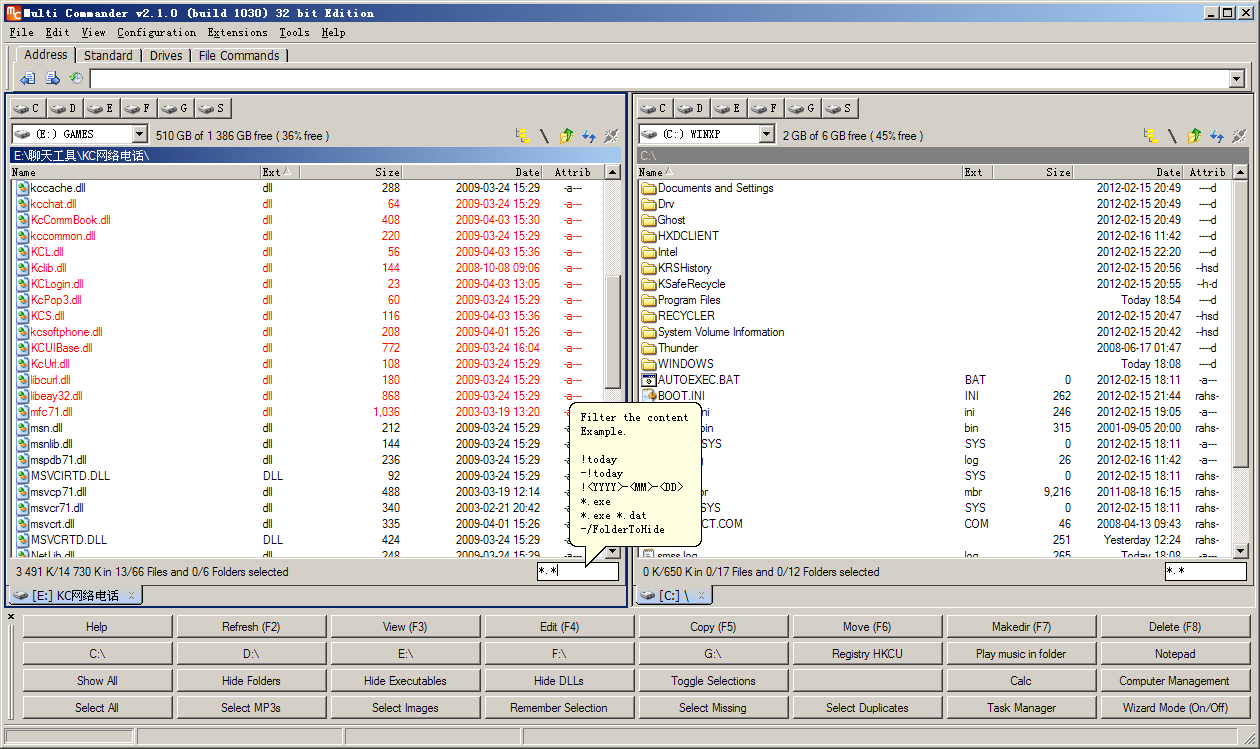Expand the (C:) WINXP drive dropdown
The width and height of the screenshot is (1260, 749).
point(766,134)
